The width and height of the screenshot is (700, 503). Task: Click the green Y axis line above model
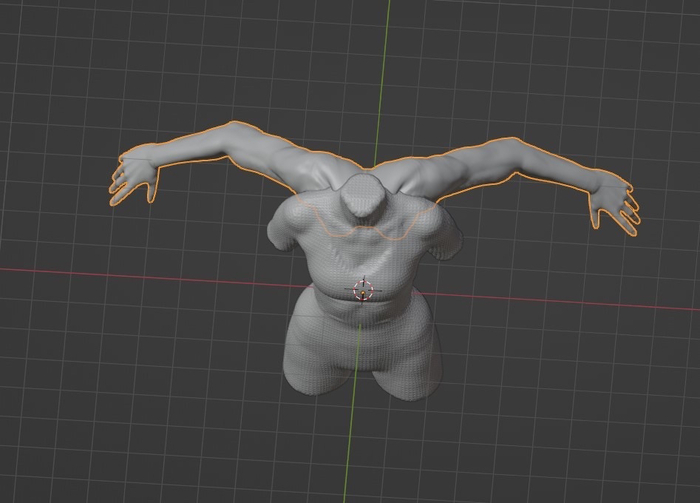(386, 60)
